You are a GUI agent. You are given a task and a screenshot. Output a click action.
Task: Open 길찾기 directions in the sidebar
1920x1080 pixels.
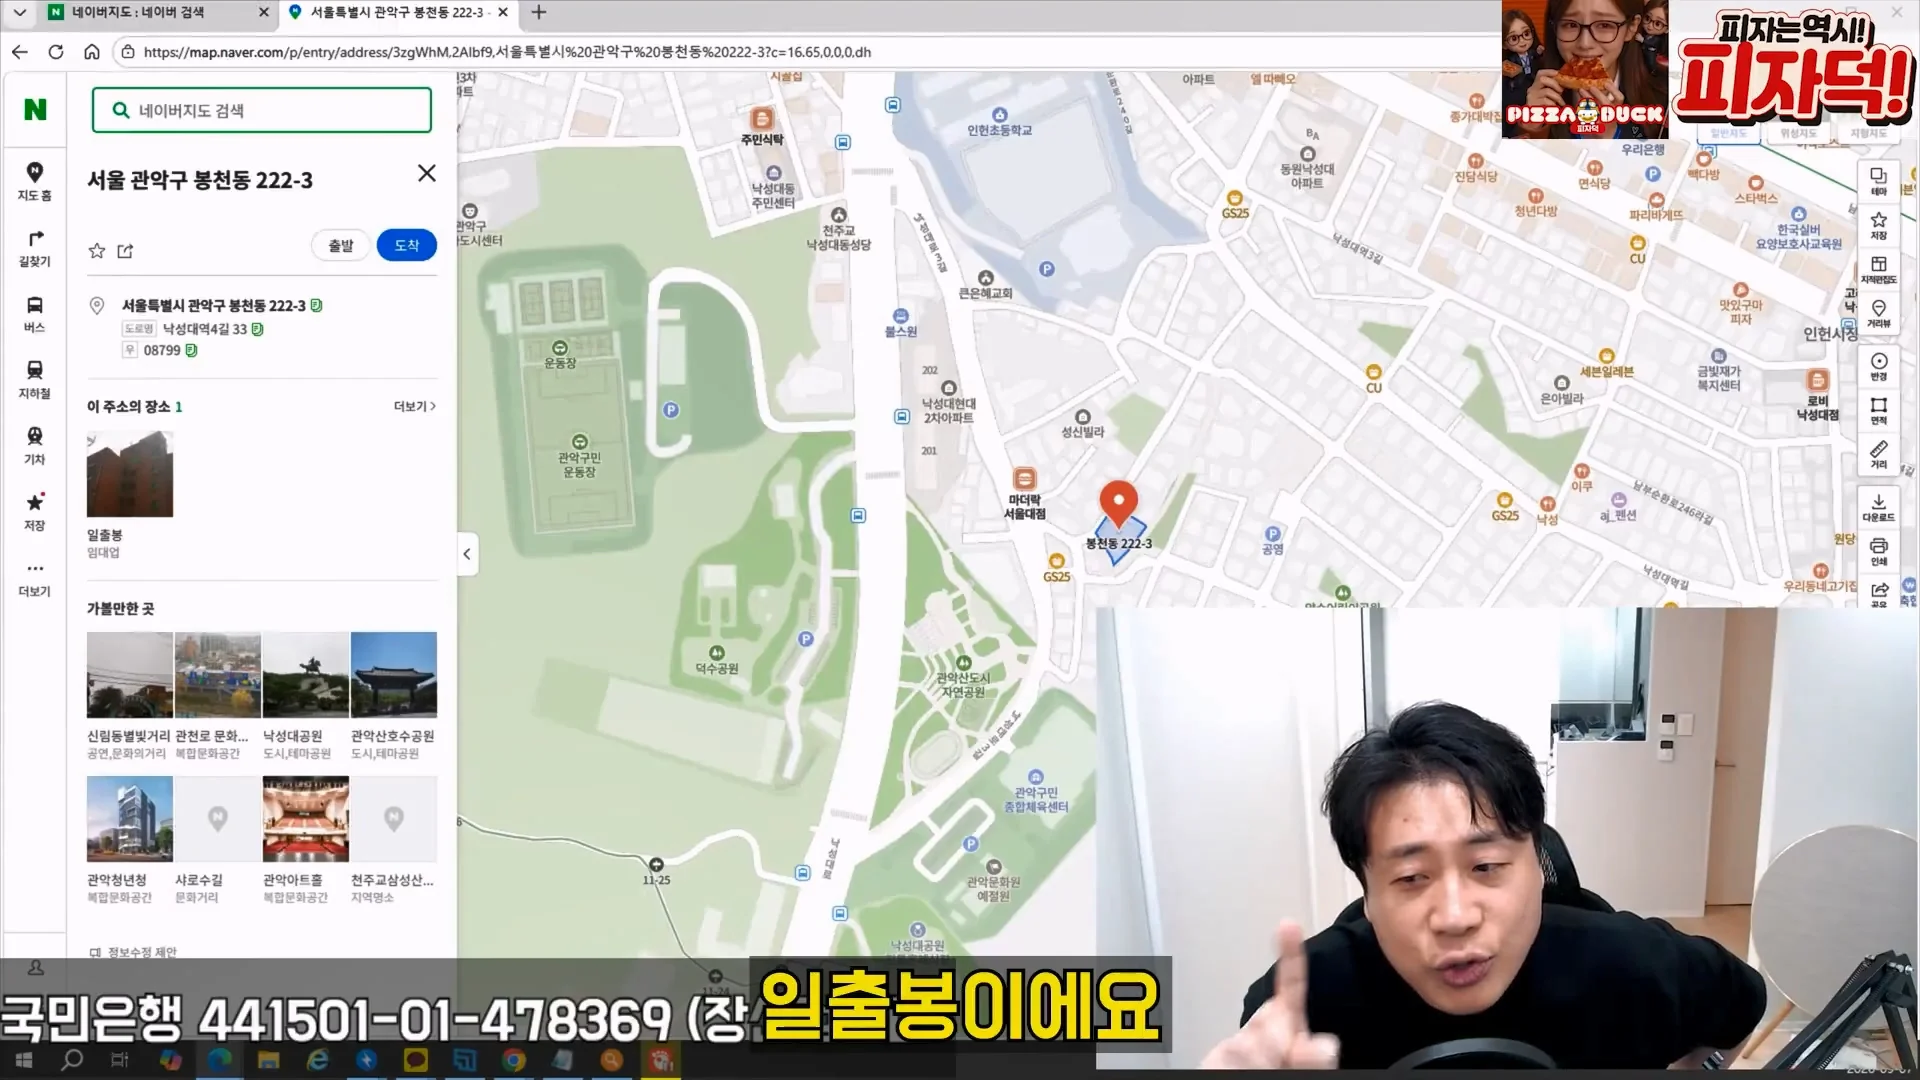pyautogui.click(x=34, y=248)
